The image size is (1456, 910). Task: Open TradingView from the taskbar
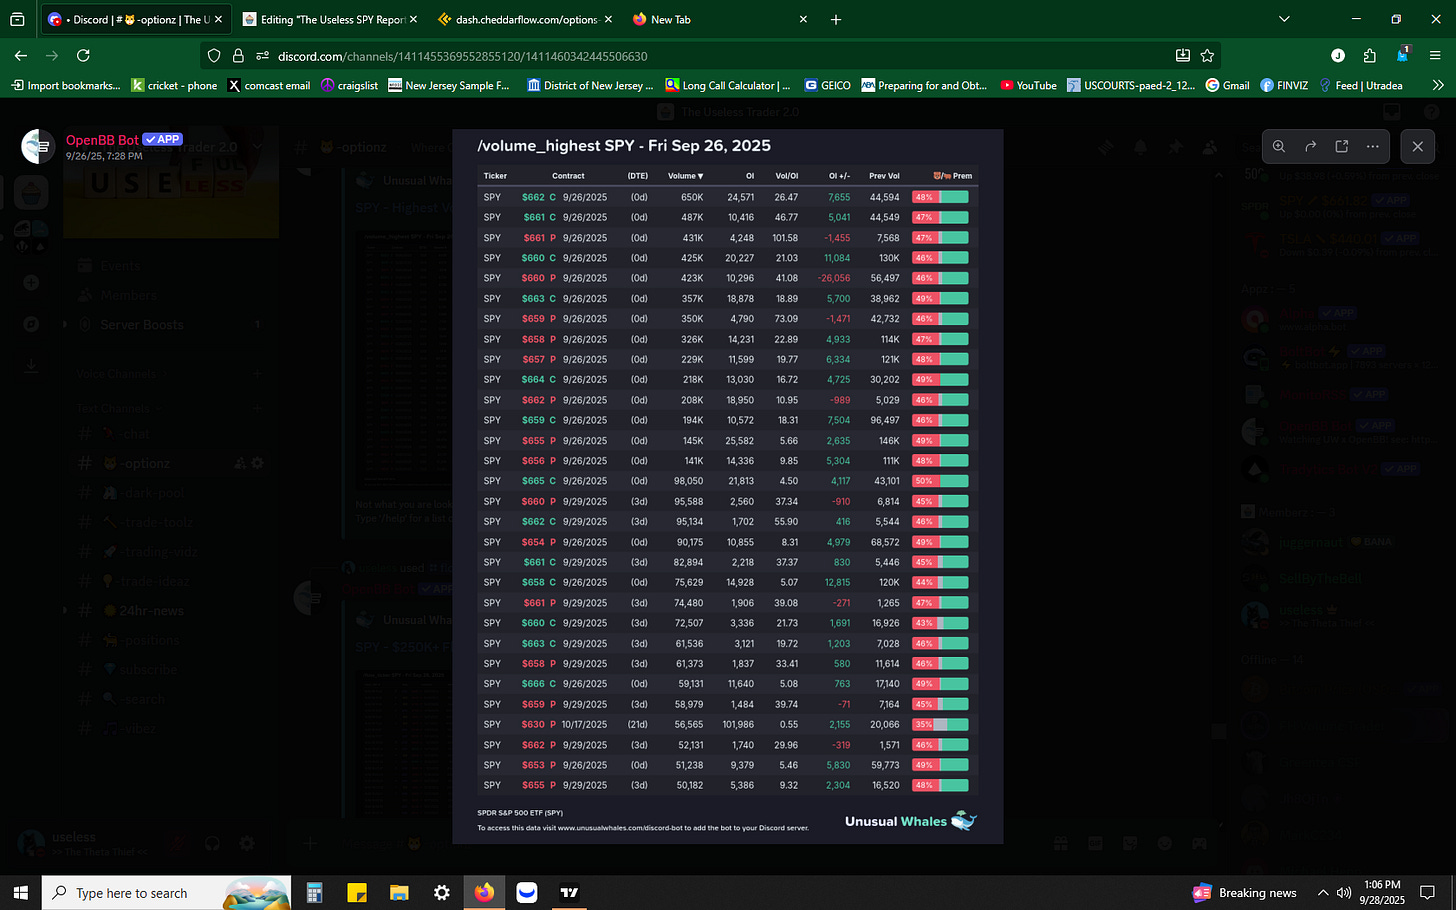tap(570, 893)
